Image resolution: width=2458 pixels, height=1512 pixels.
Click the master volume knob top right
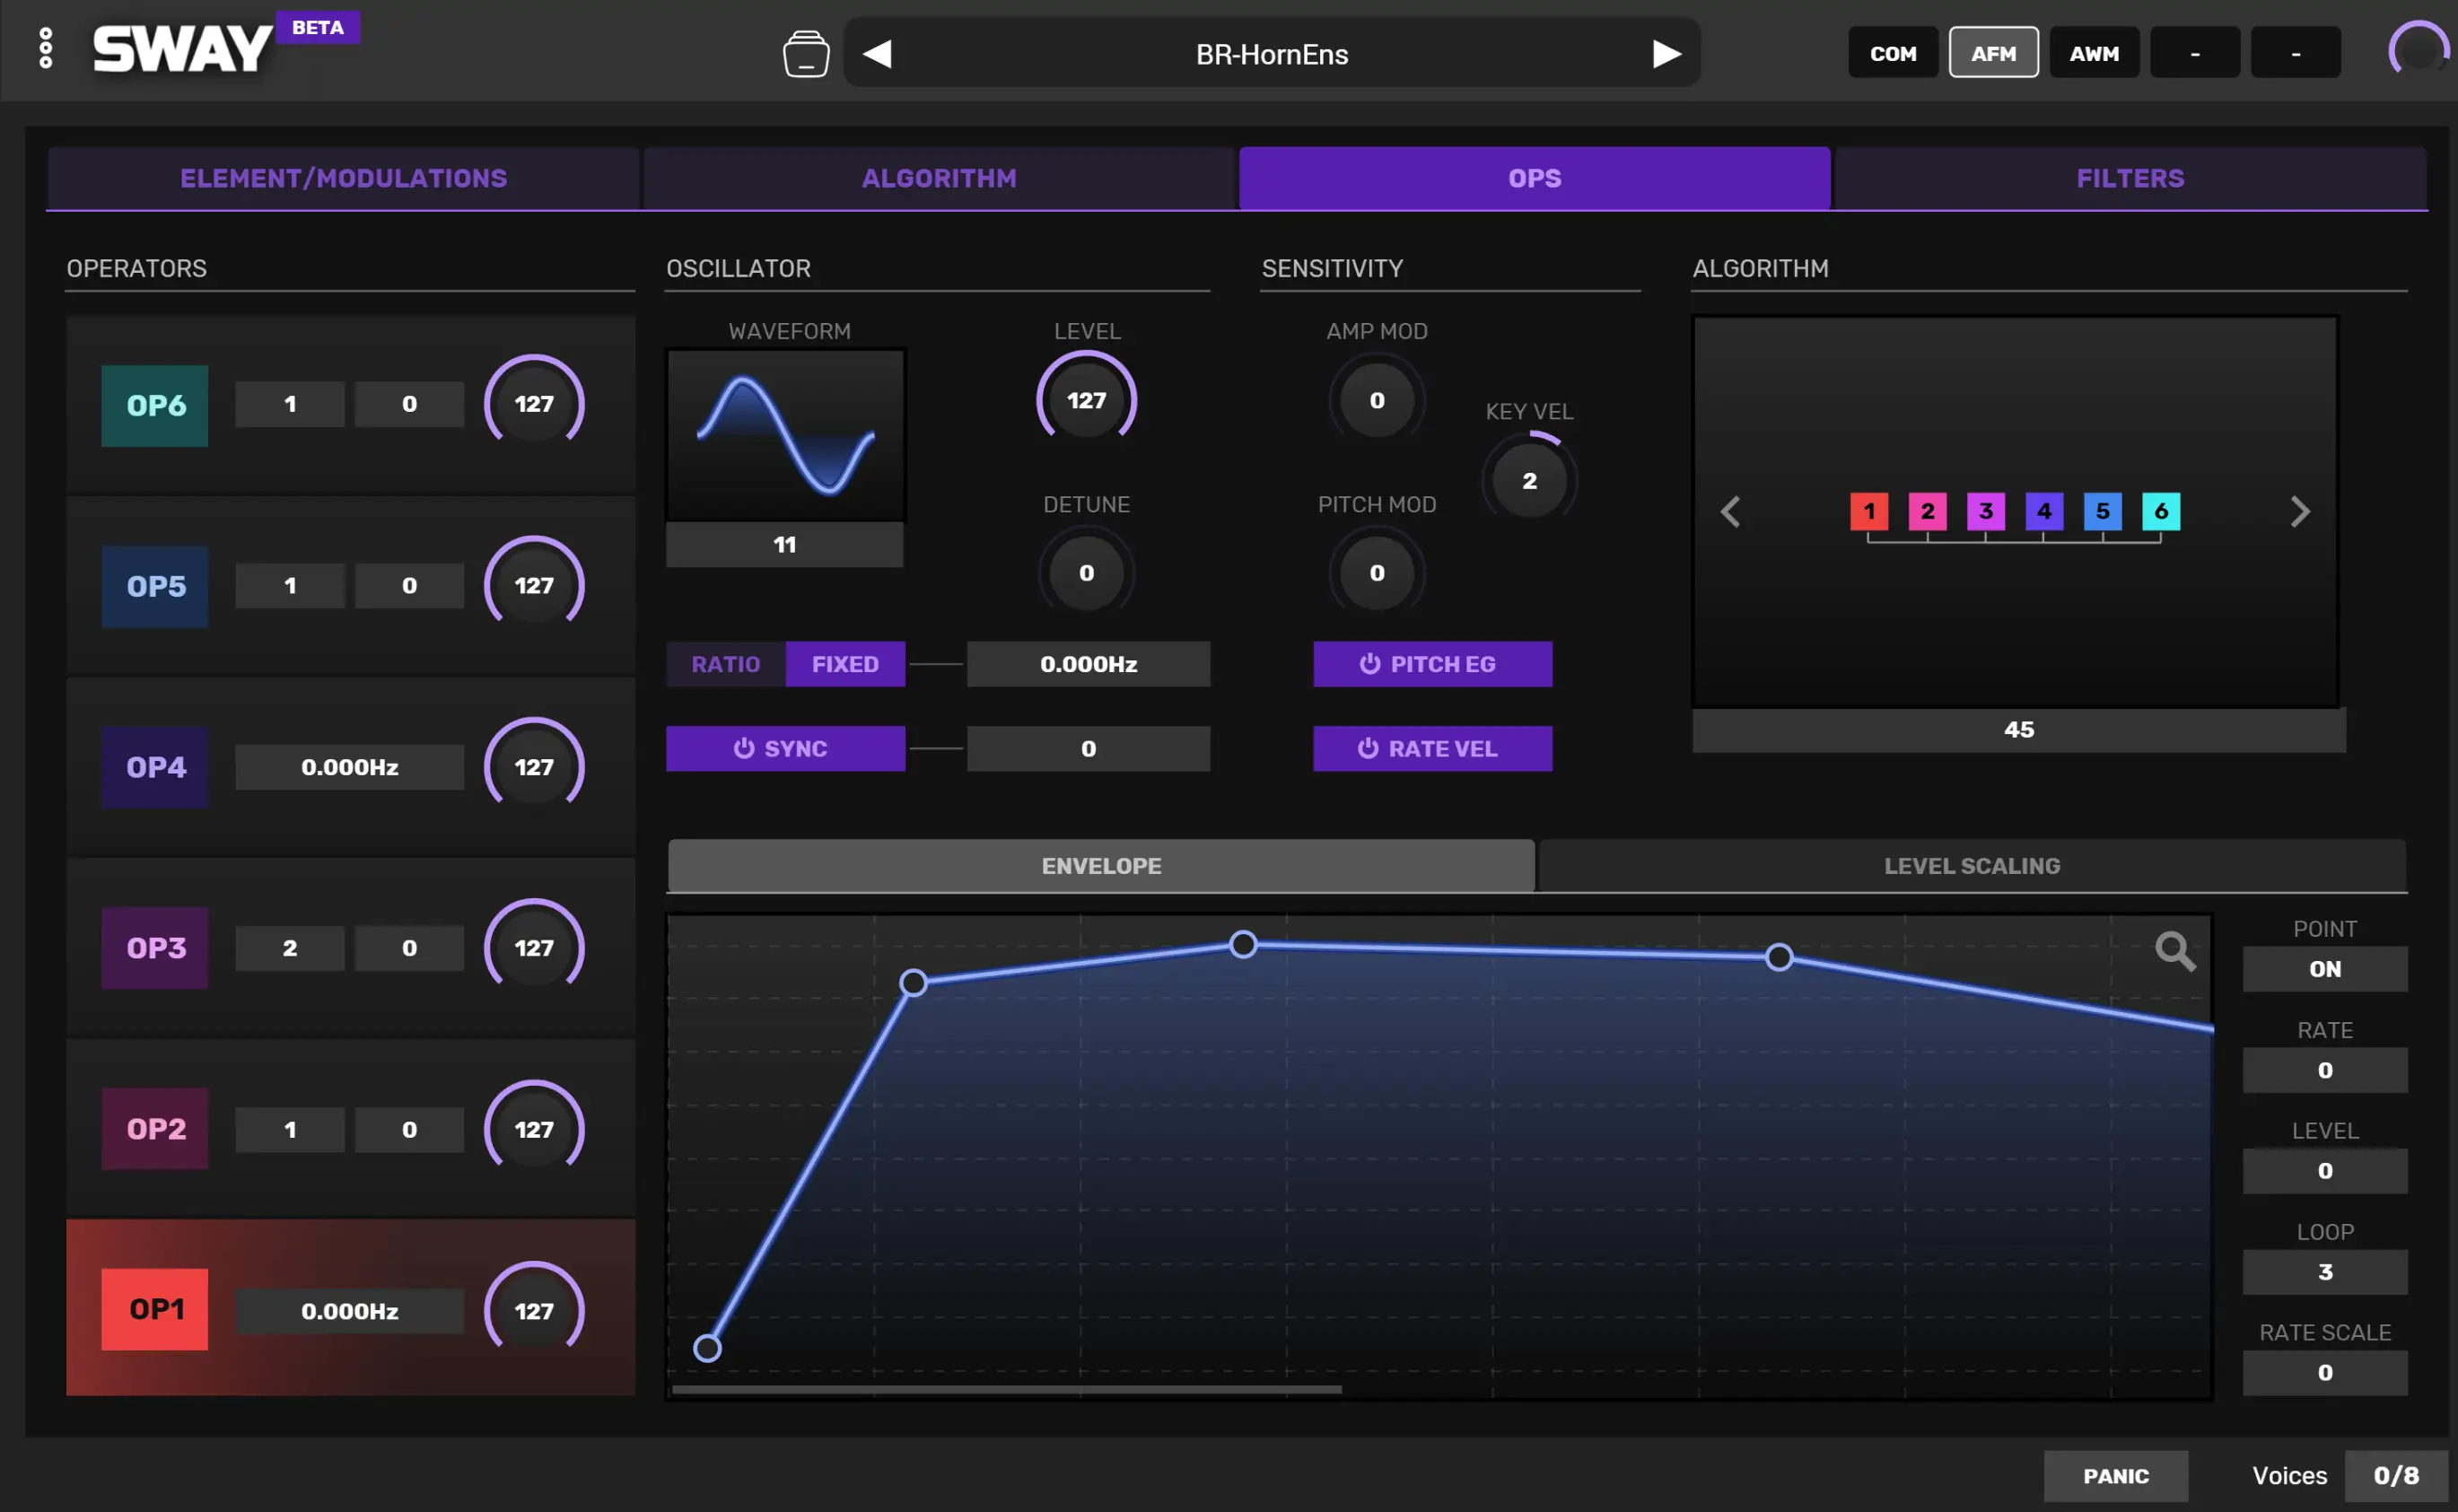pos(2418,50)
